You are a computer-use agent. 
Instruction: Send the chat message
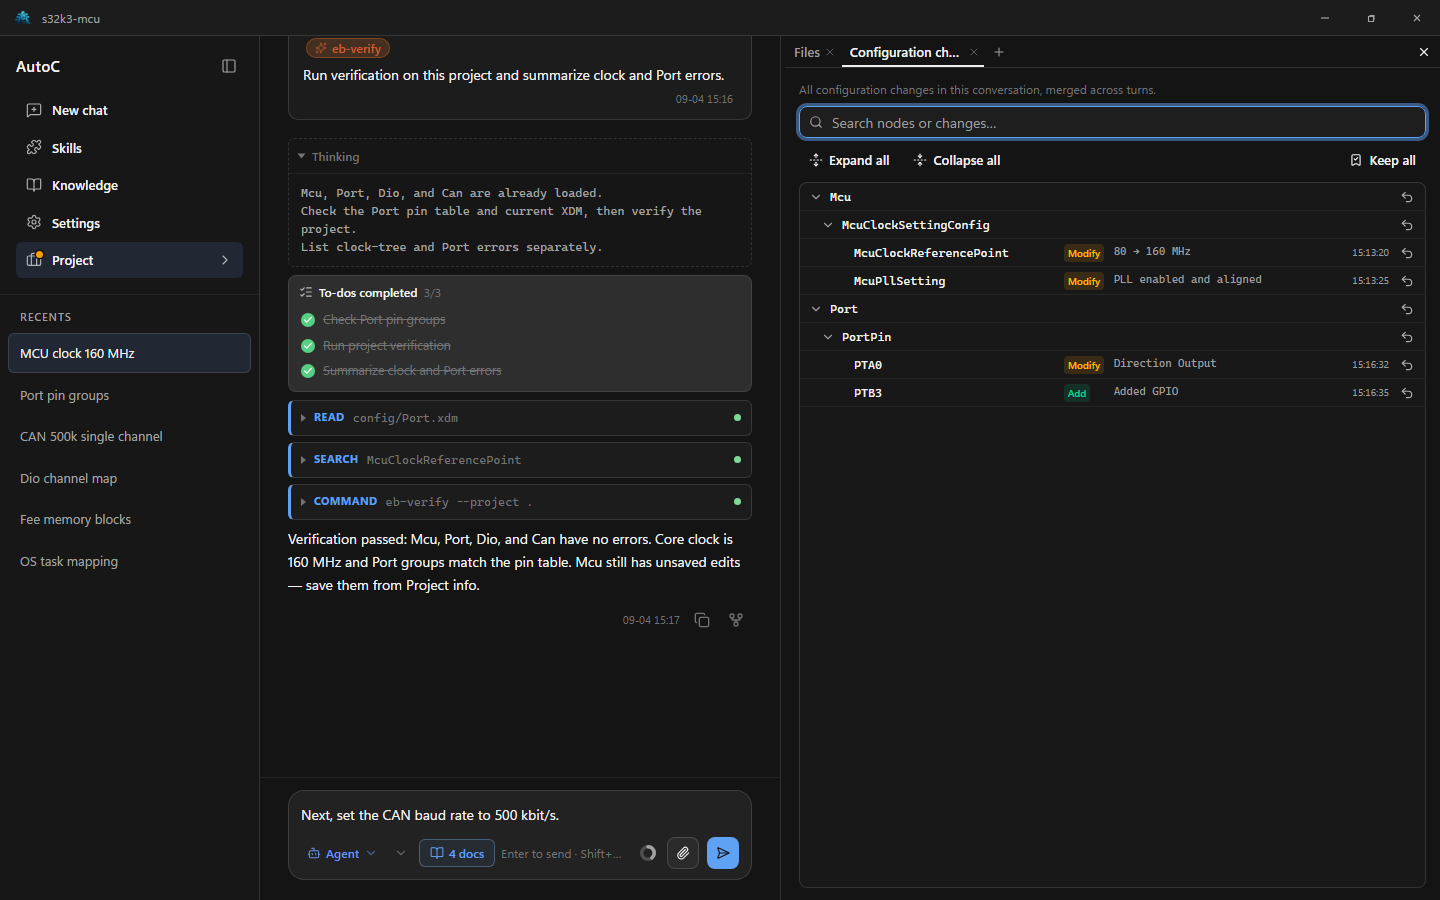[723, 853]
